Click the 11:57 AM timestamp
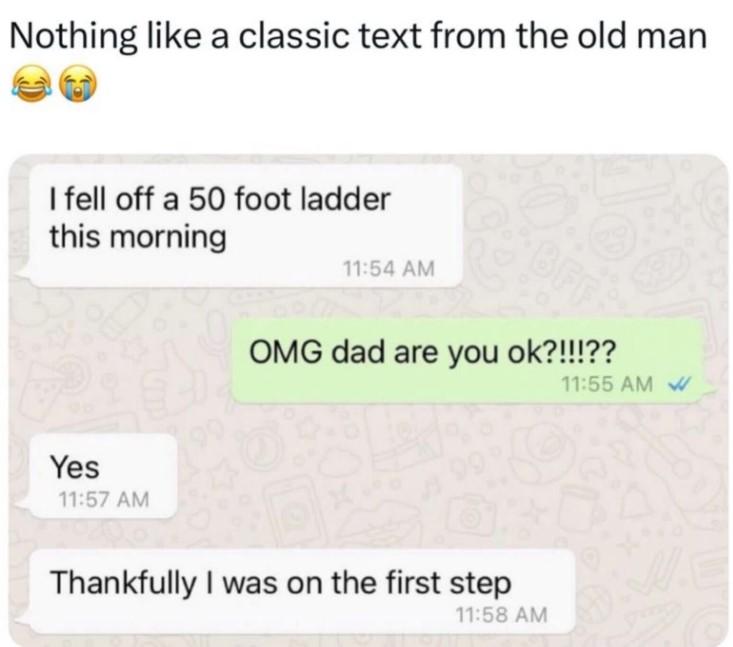The height and width of the screenshot is (647, 733). [x=103, y=499]
